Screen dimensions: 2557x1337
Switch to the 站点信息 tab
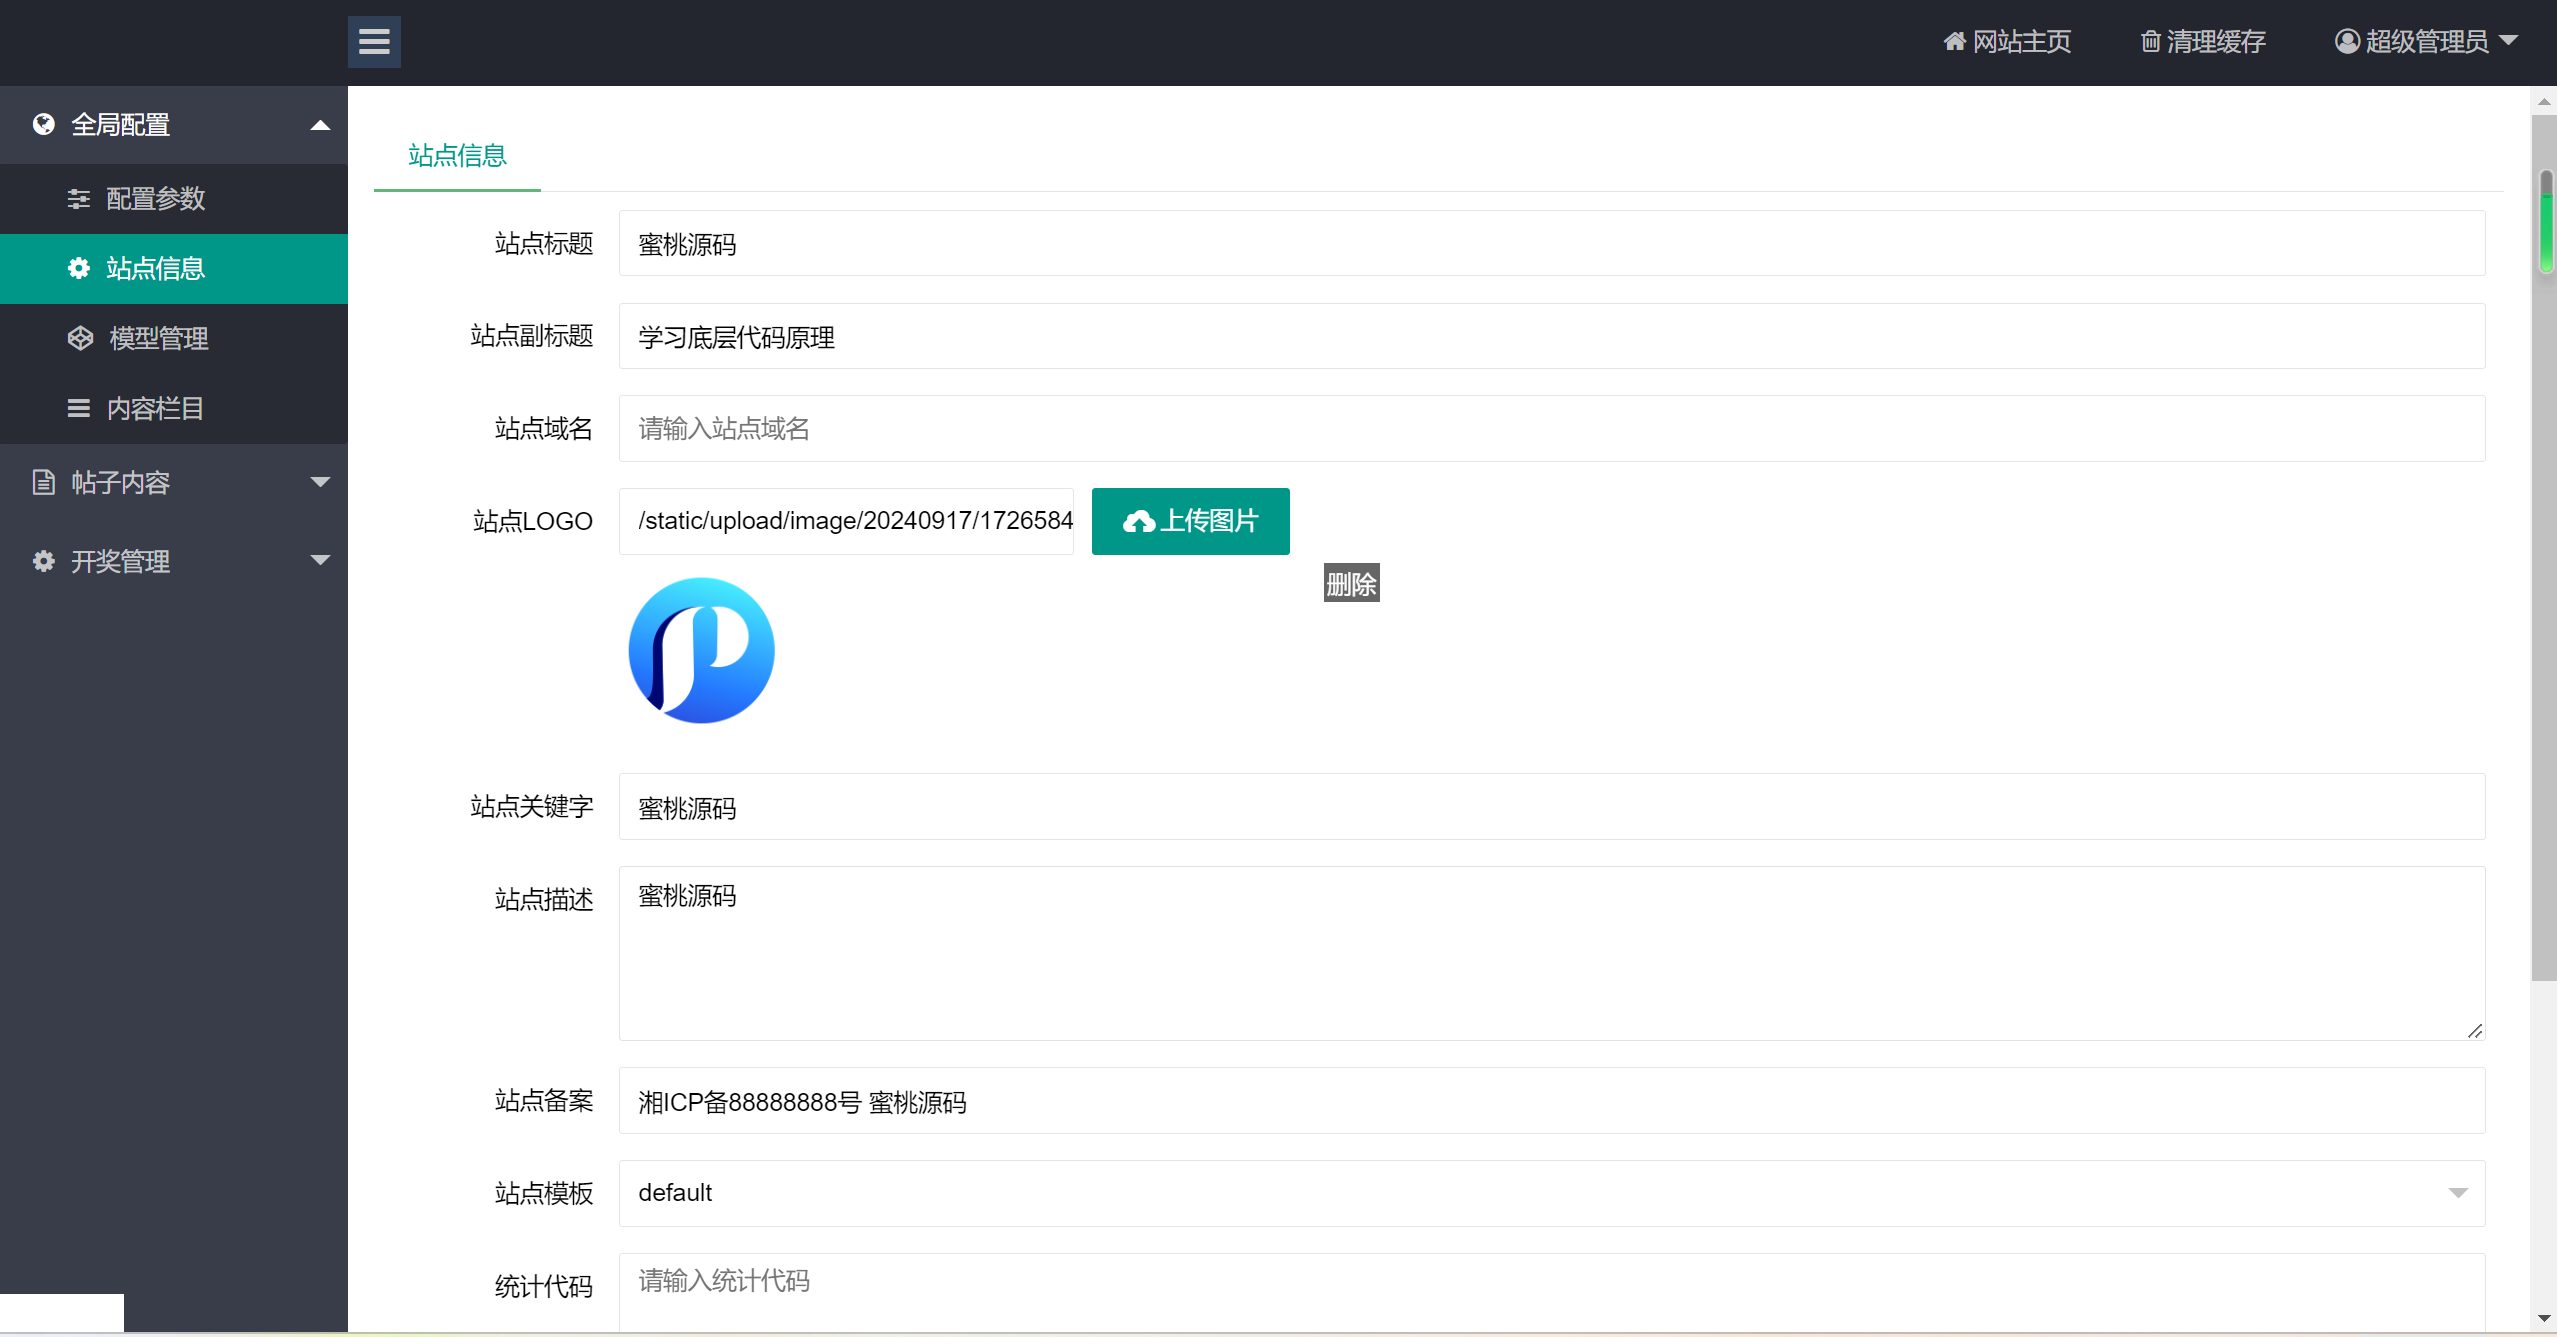[x=457, y=155]
